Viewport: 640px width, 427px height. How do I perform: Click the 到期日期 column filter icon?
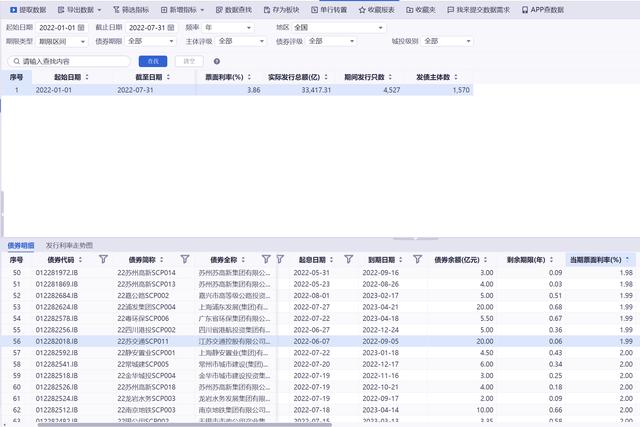click(417, 259)
